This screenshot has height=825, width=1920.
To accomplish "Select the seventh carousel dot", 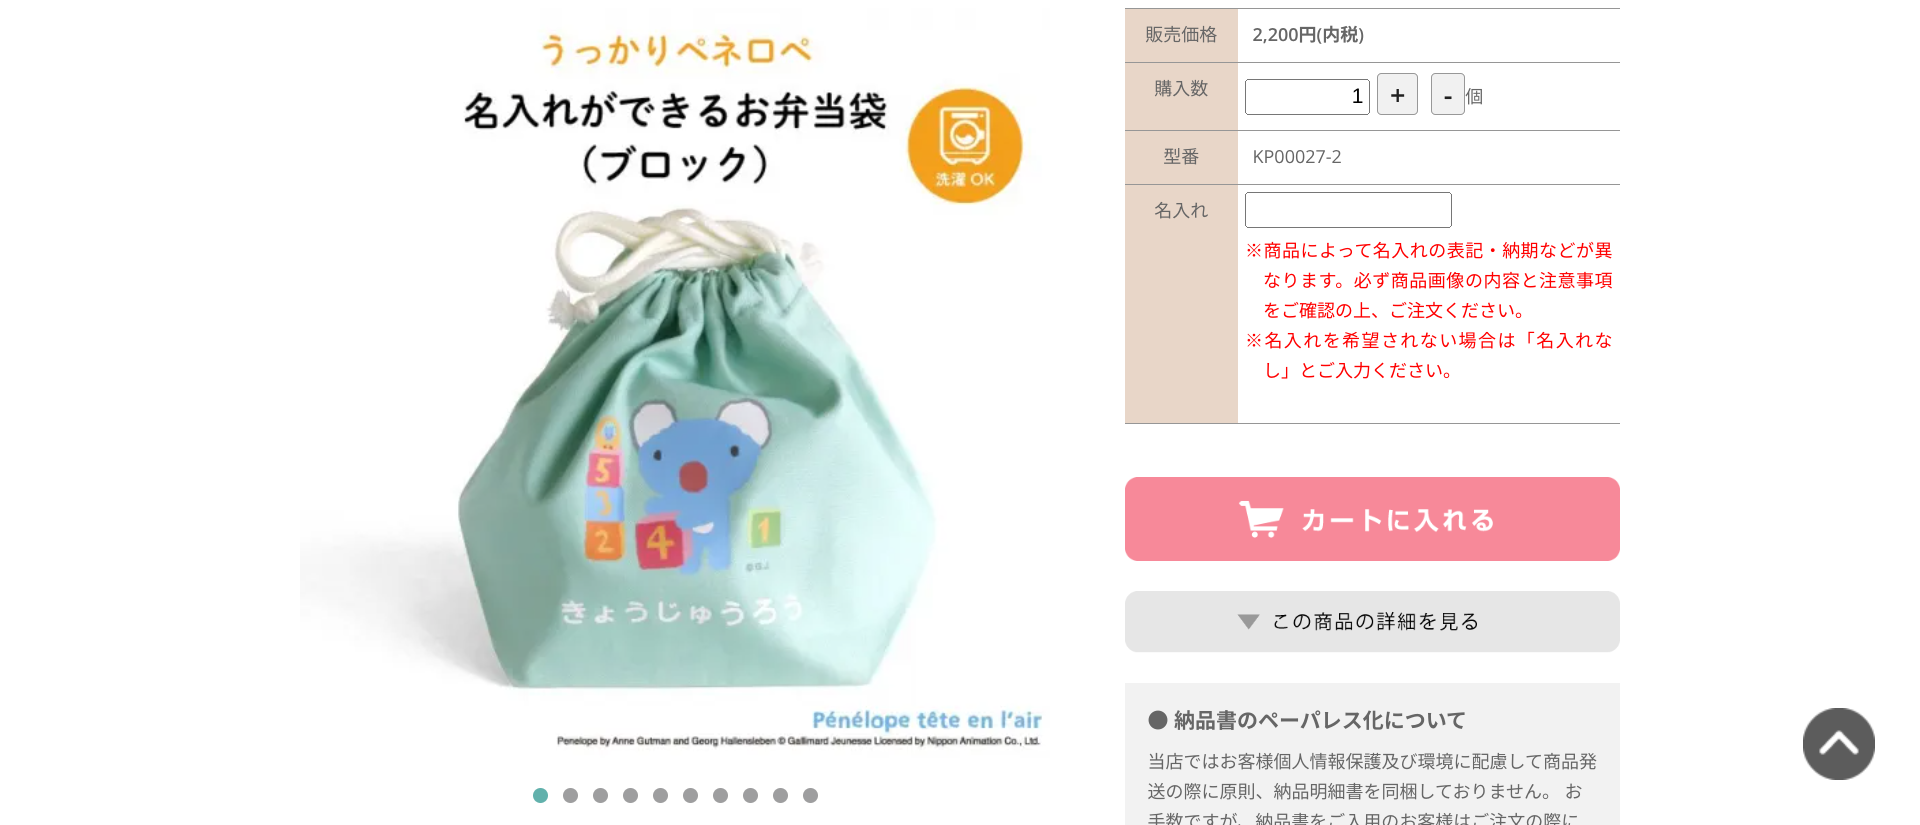I will [x=720, y=795].
